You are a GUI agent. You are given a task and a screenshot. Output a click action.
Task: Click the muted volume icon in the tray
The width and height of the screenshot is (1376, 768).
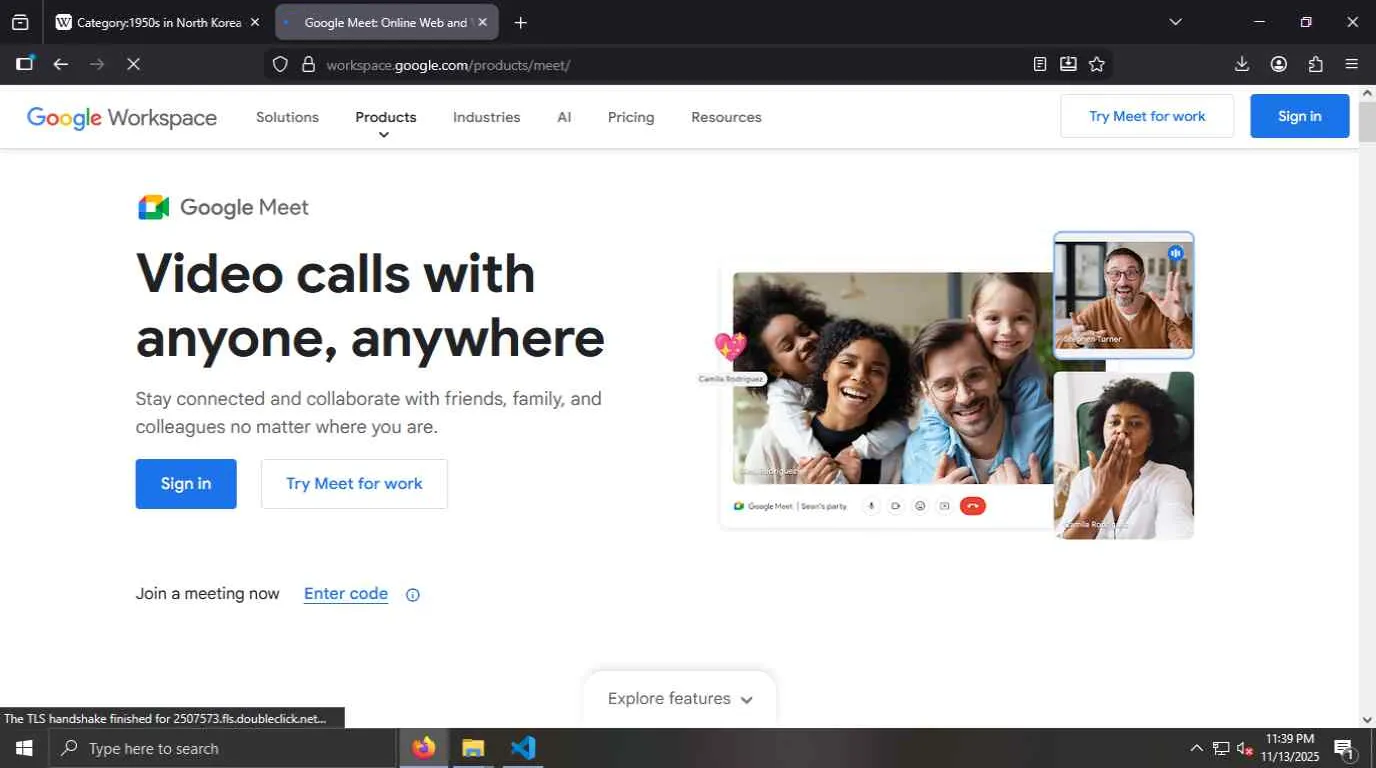pyautogui.click(x=1245, y=748)
